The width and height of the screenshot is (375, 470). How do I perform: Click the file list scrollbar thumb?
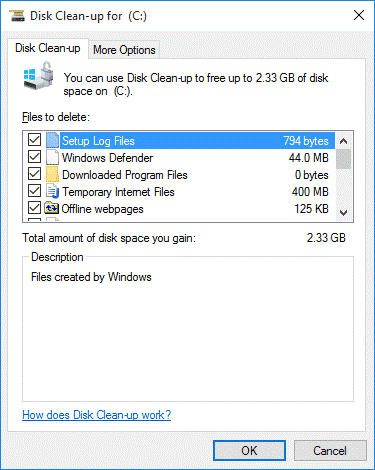tap(343, 159)
